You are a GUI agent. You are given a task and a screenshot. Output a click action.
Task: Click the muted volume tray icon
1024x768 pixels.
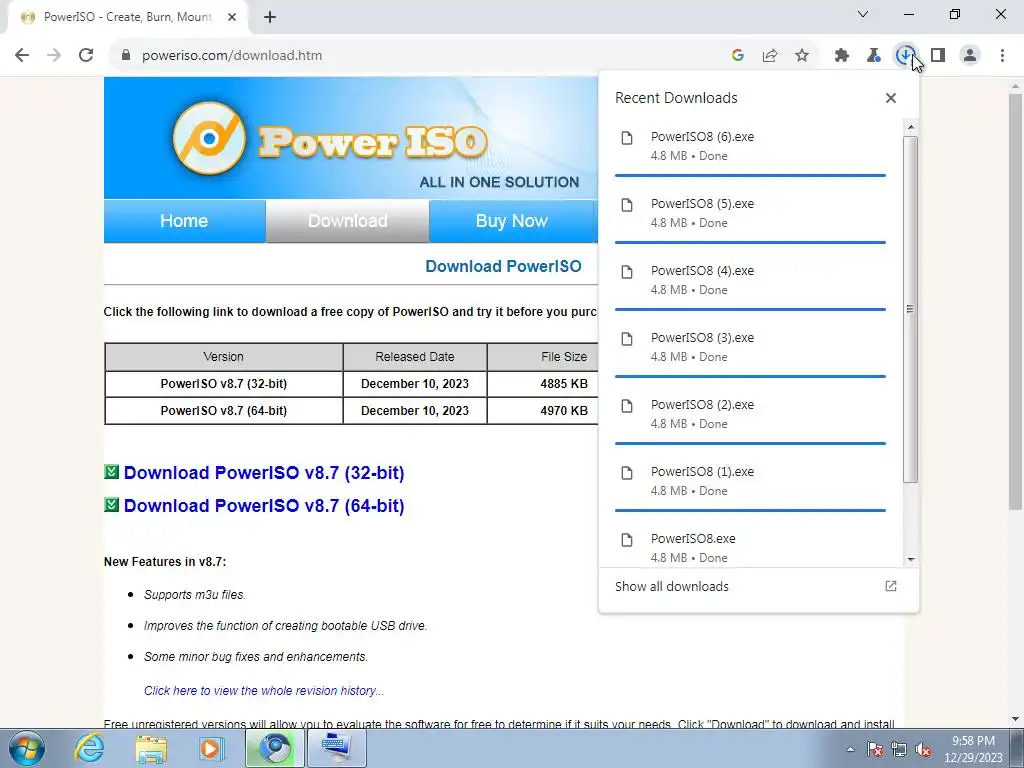pos(923,749)
